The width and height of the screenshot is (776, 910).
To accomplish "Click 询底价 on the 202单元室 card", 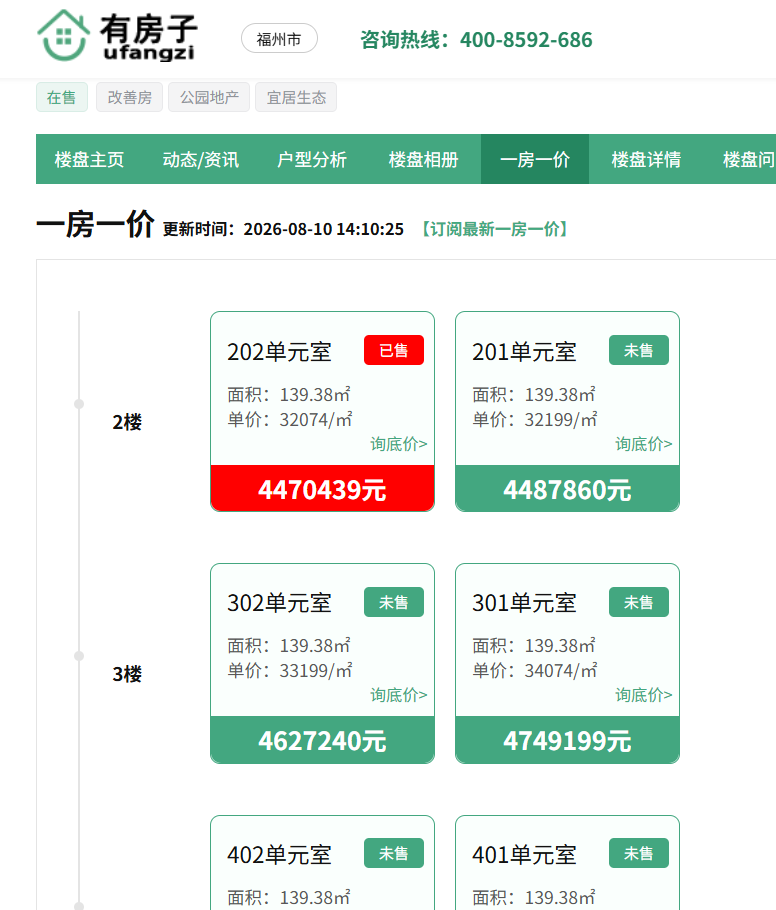I will [399, 444].
